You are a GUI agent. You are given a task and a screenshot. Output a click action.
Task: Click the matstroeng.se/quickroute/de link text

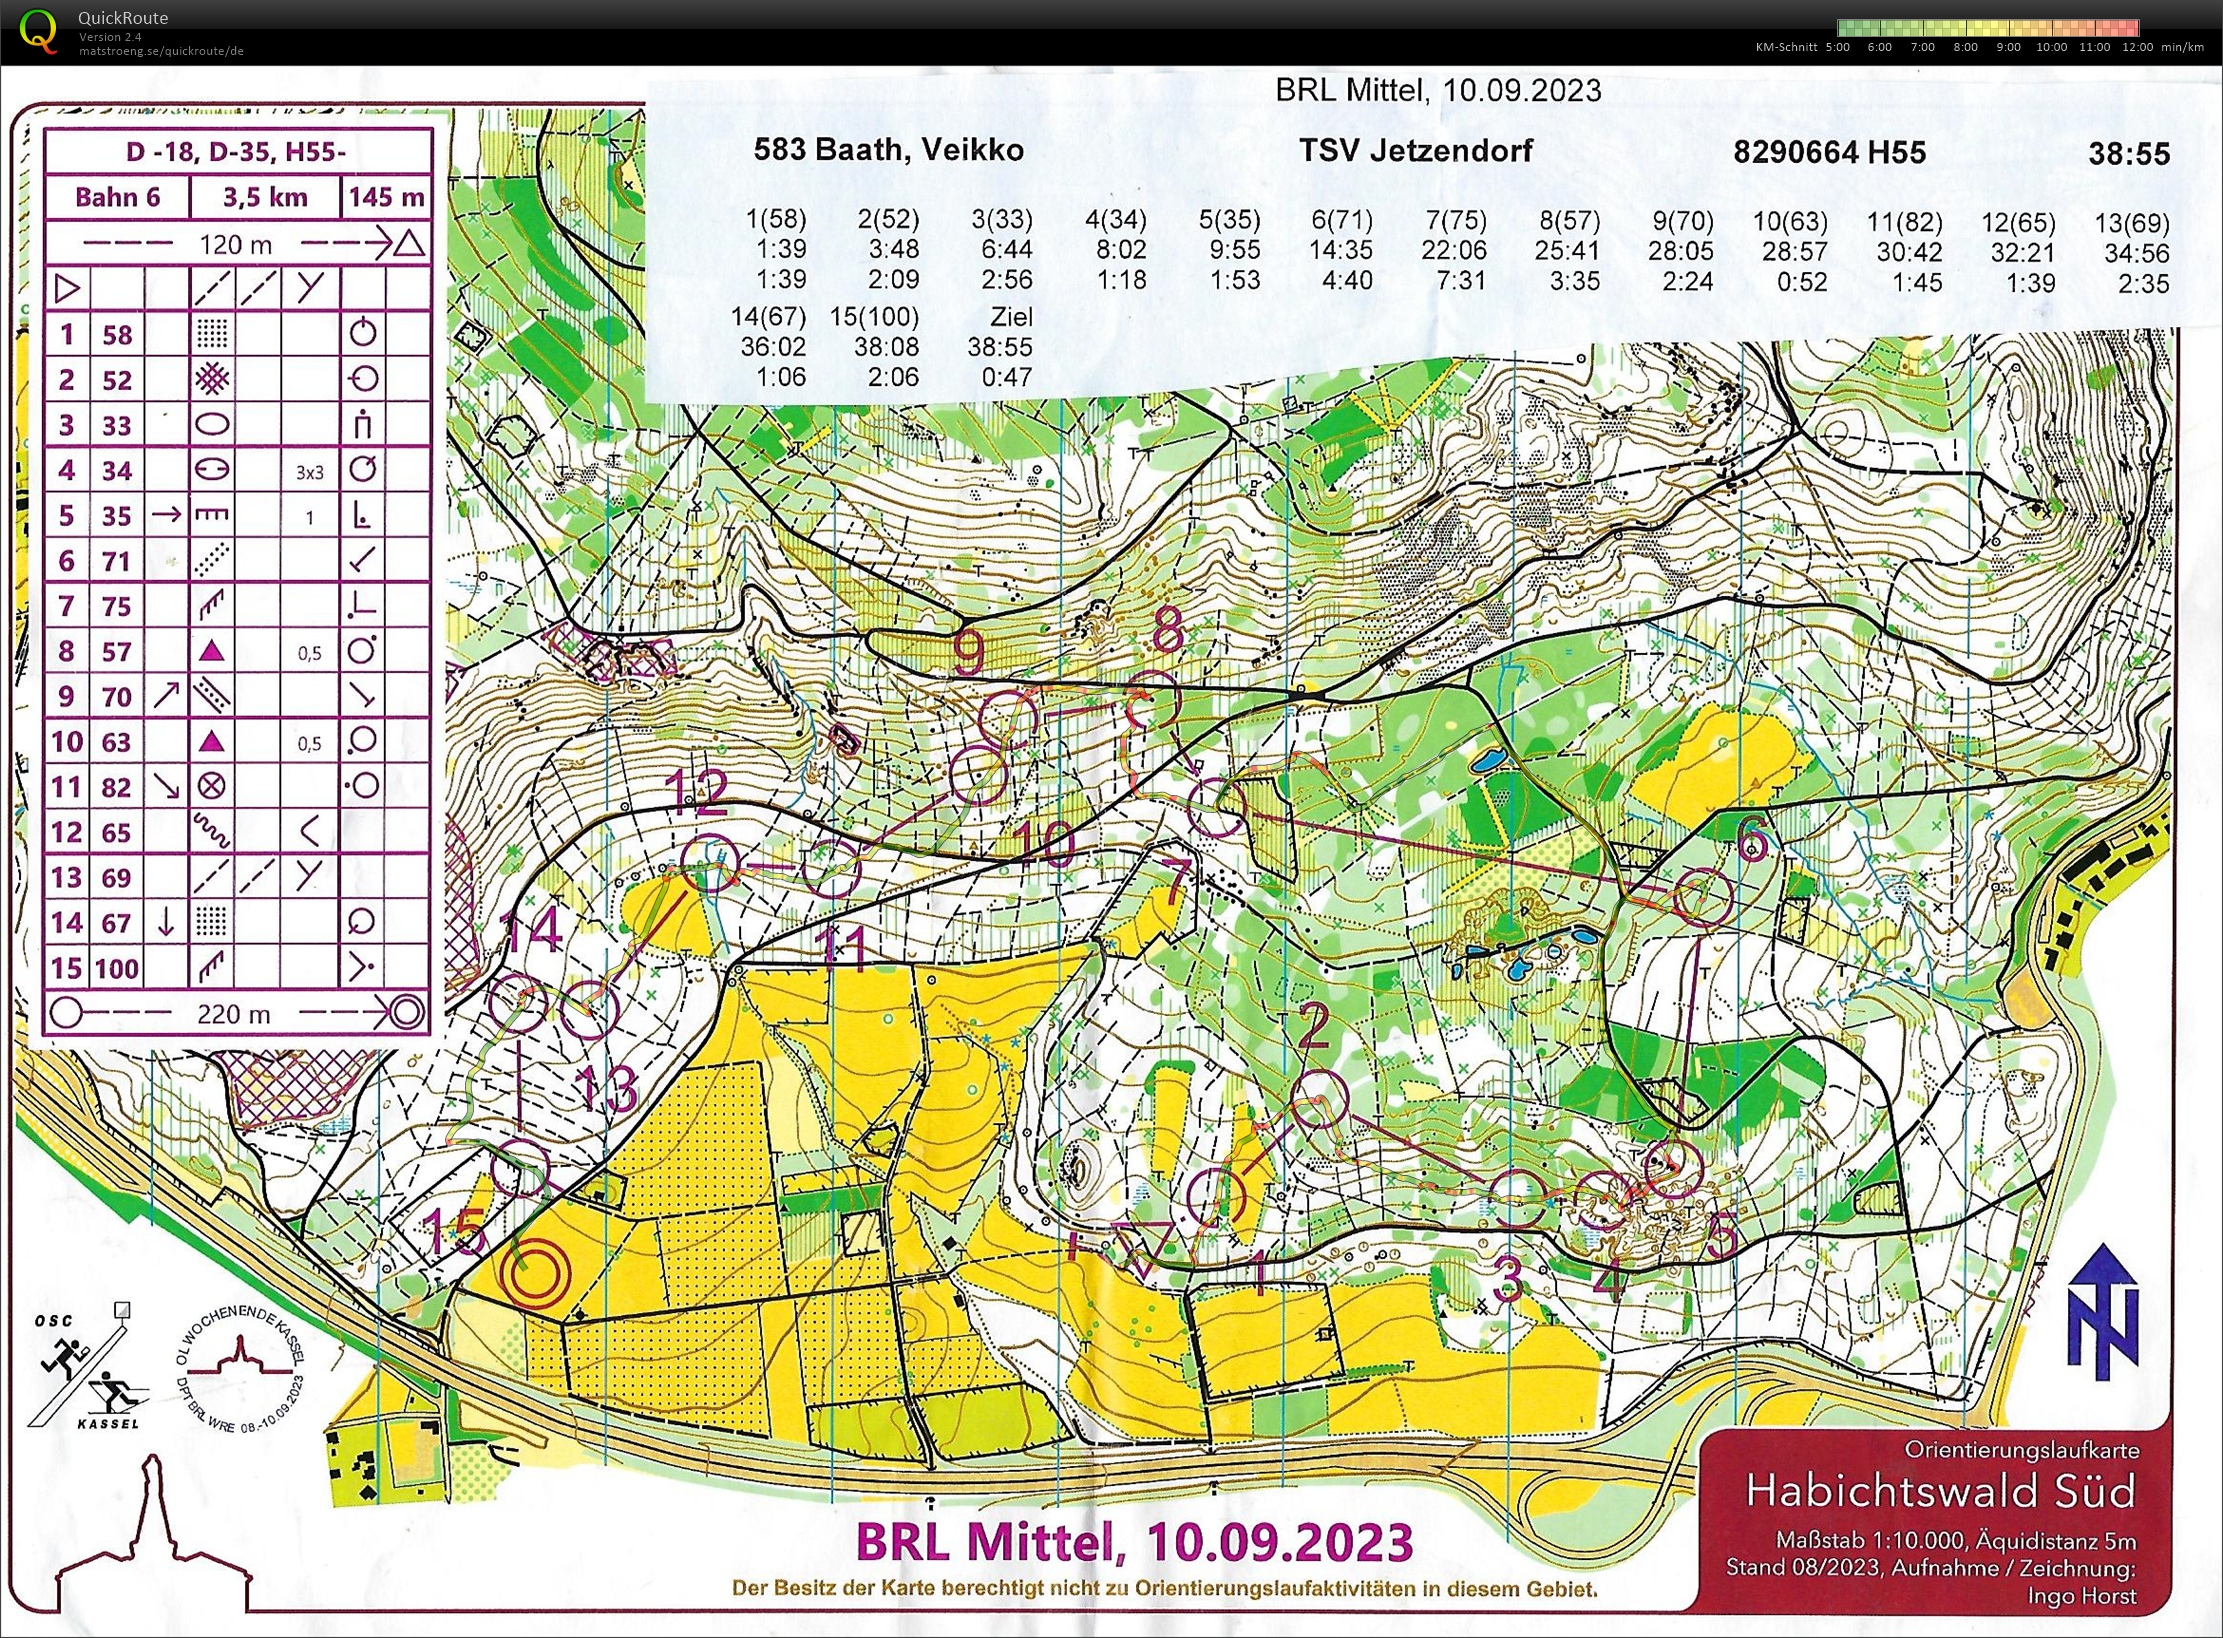tap(161, 51)
